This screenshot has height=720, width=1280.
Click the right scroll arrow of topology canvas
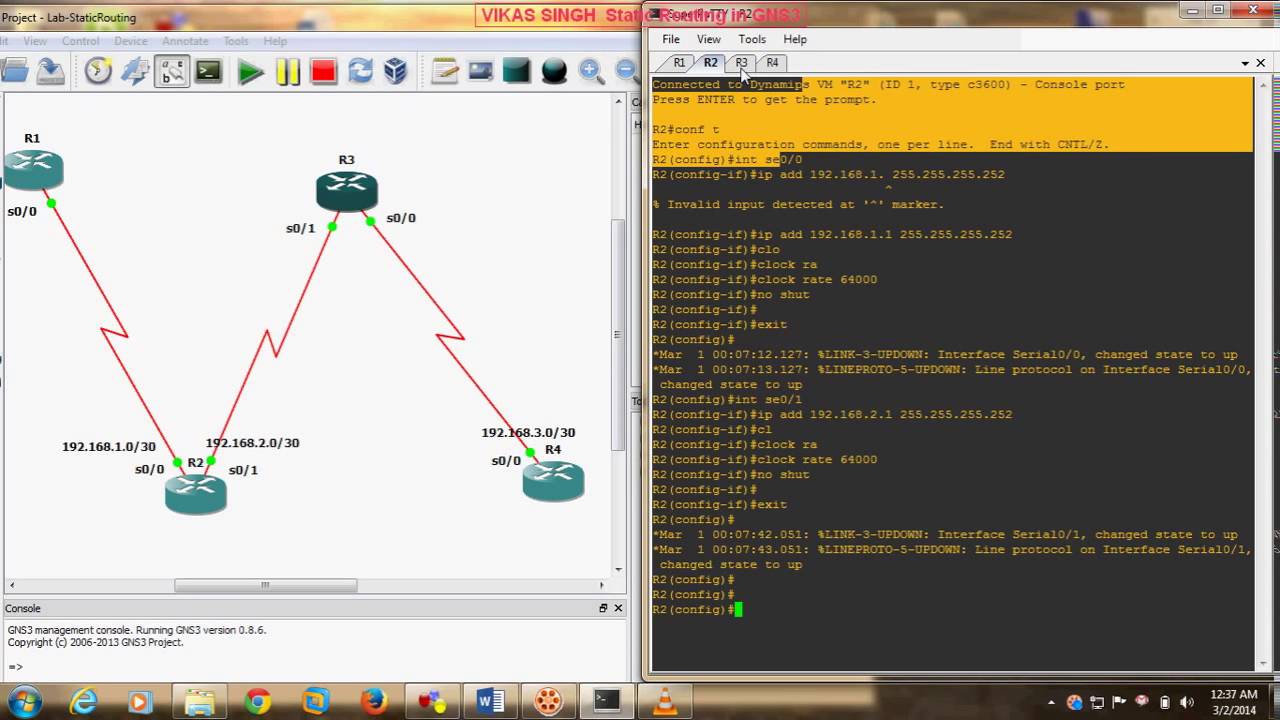(x=601, y=585)
